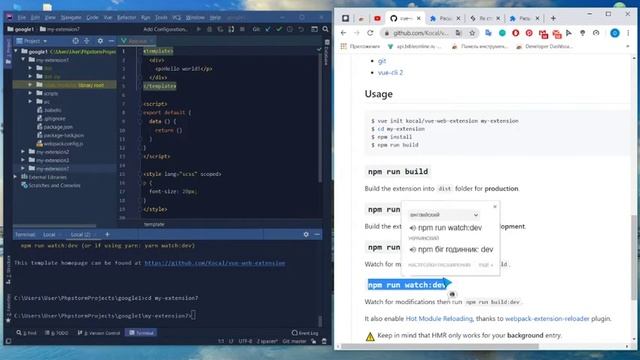The image size is (640, 360).
Task: Open the Chrome three-dot menu
Action: pos(628,33)
